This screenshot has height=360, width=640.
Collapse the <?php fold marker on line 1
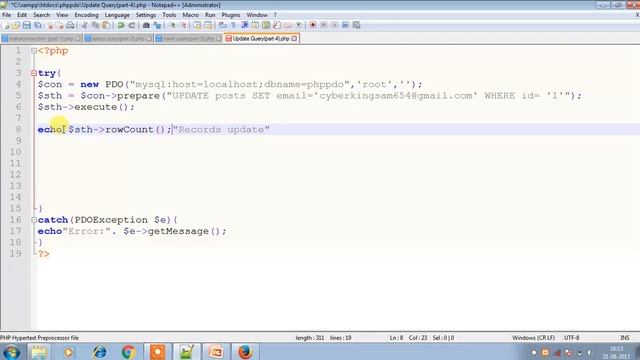(34, 51)
